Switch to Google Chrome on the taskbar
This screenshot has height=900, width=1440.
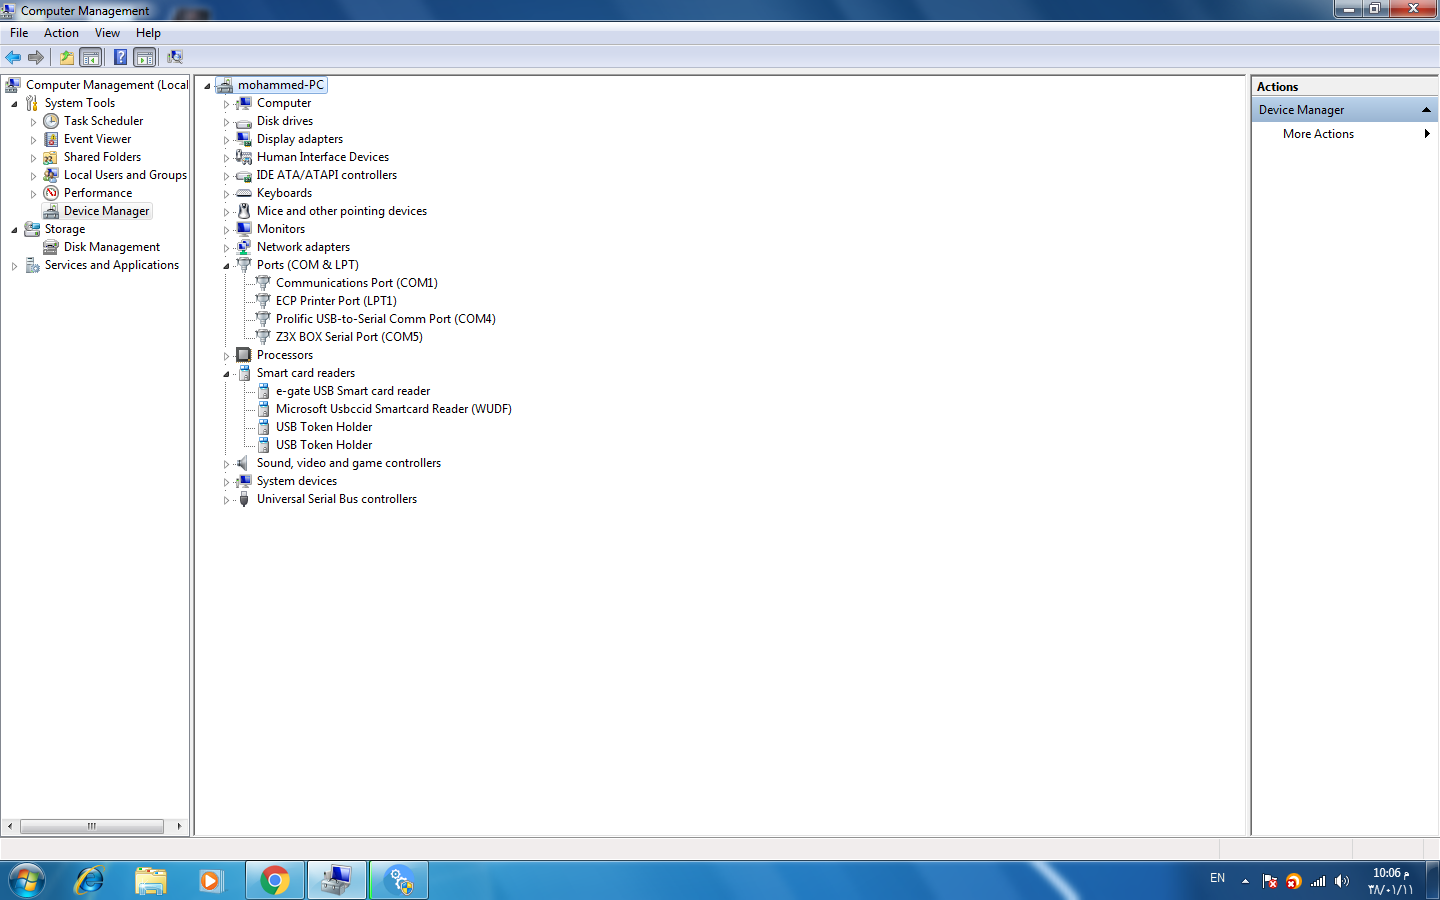[x=275, y=880]
